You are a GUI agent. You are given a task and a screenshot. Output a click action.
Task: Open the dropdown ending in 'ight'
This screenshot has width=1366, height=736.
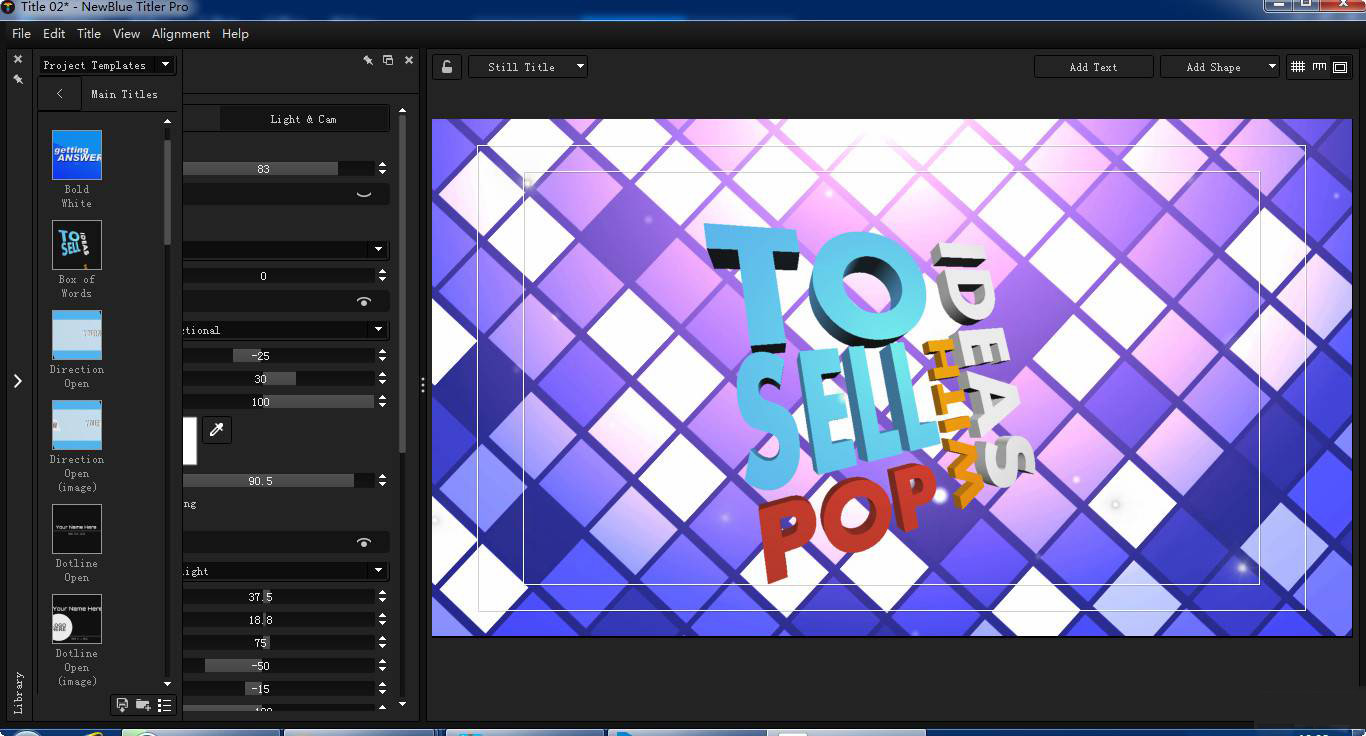point(285,571)
